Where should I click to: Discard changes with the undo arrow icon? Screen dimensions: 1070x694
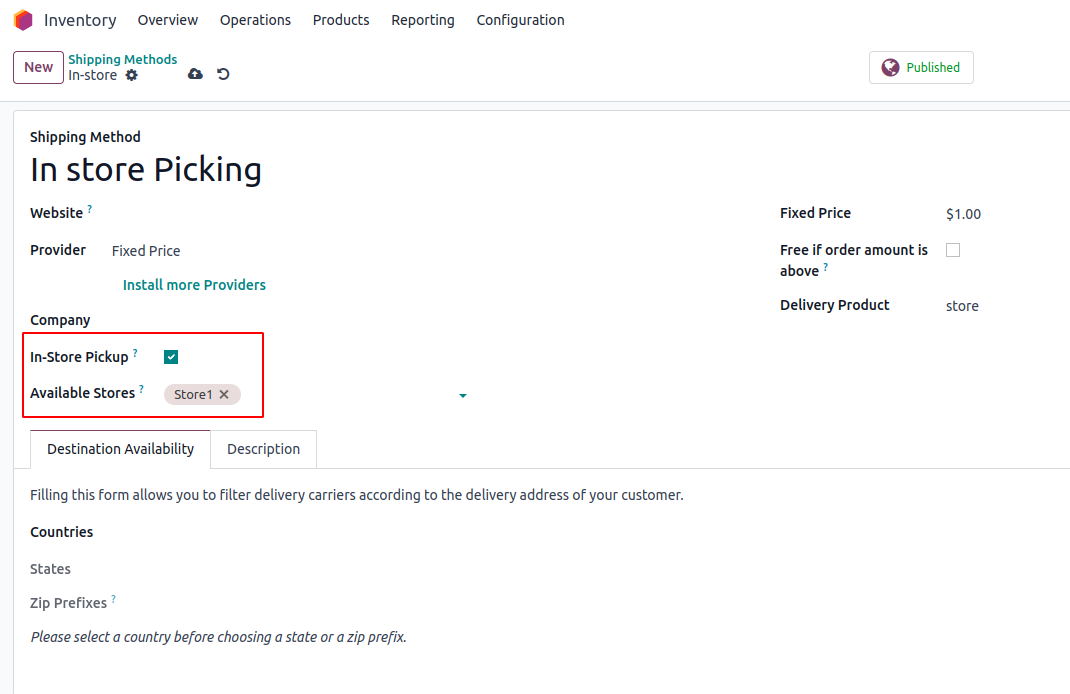[223, 74]
